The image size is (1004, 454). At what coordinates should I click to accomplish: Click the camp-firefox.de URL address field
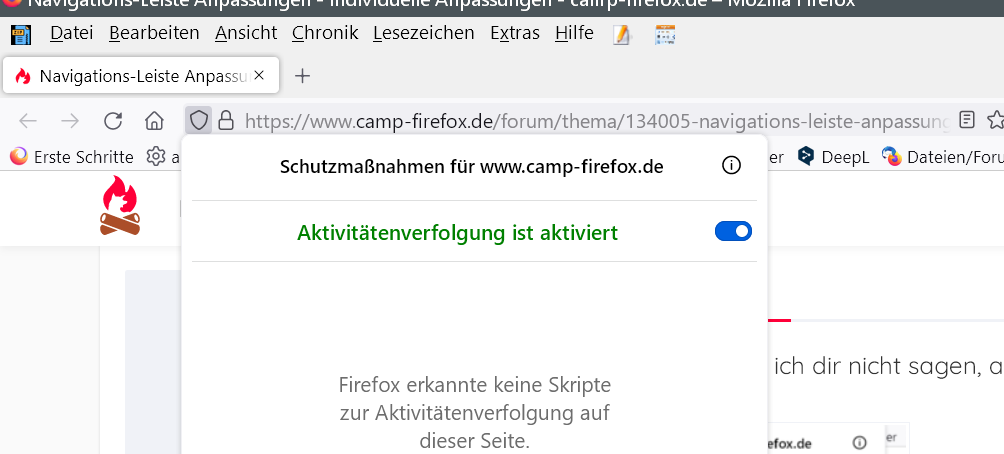point(590,121)
